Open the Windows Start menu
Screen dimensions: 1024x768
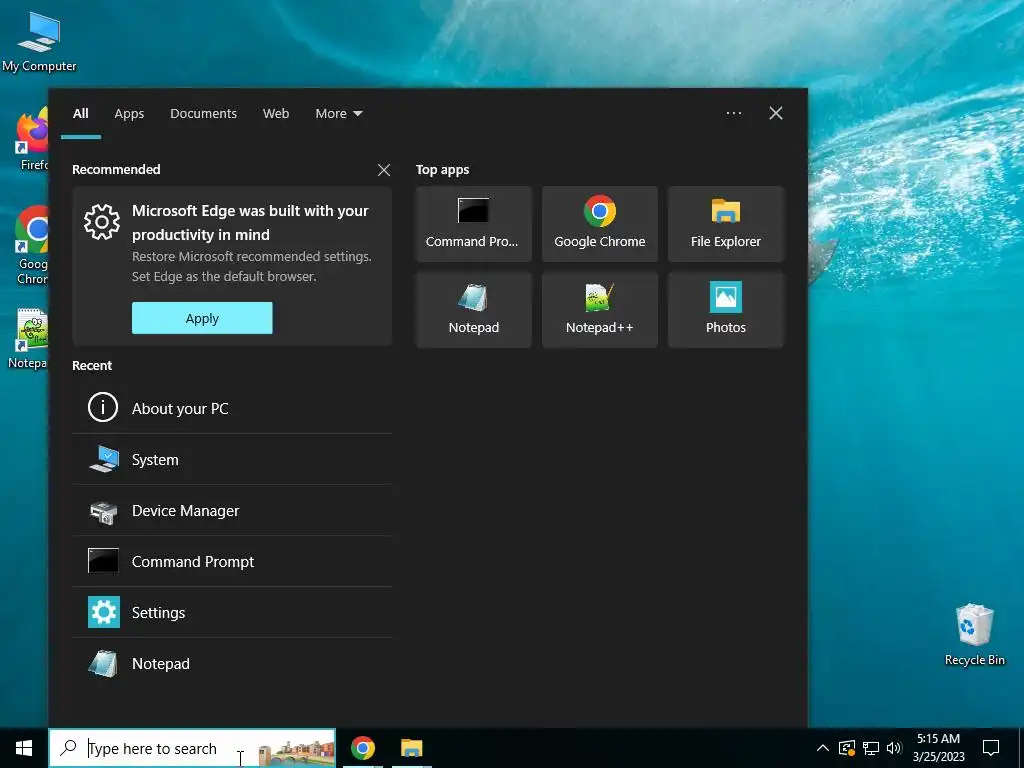(24, 748)
